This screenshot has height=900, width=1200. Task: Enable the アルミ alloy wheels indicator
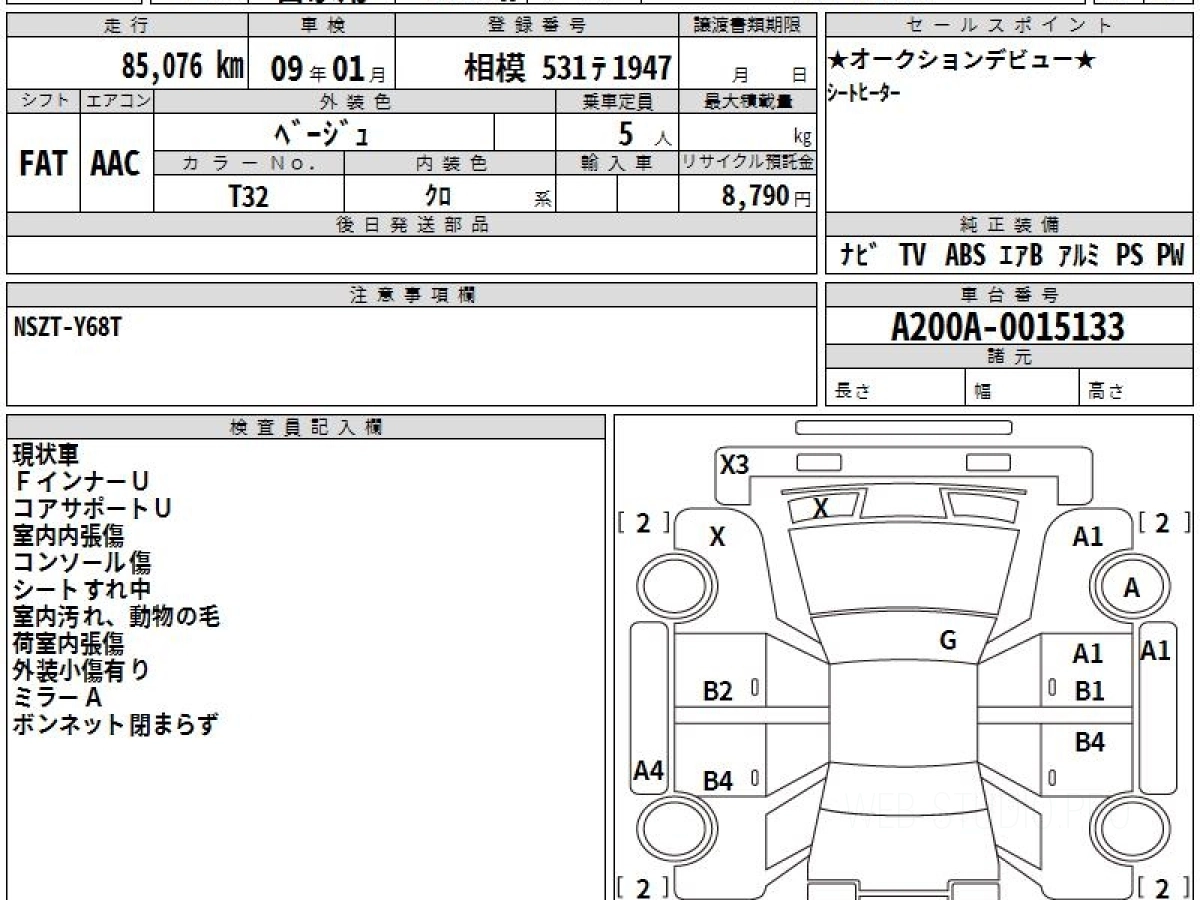[x=1083, y=254]
